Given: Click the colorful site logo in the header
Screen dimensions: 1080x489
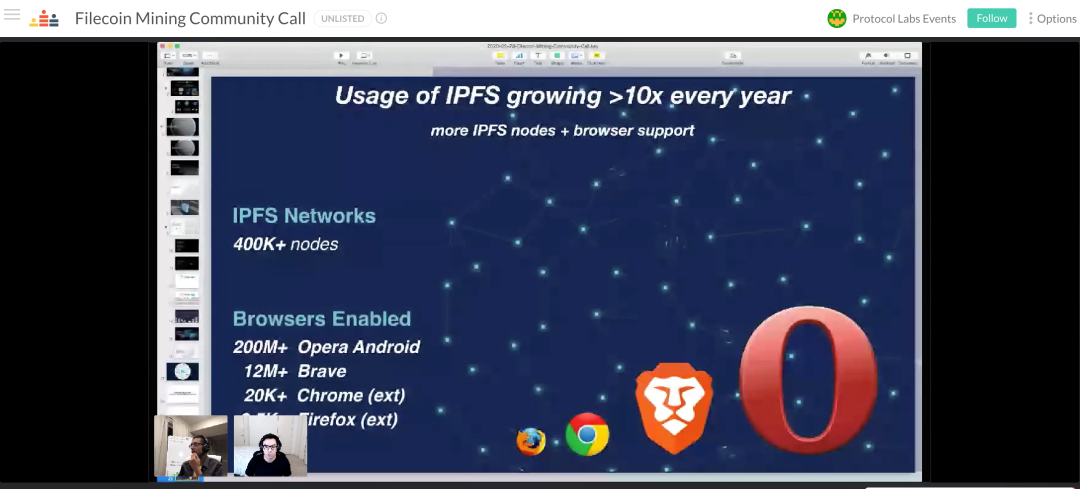Looking at the screenshot, I should pyautogui.click(x=43, y=19).
